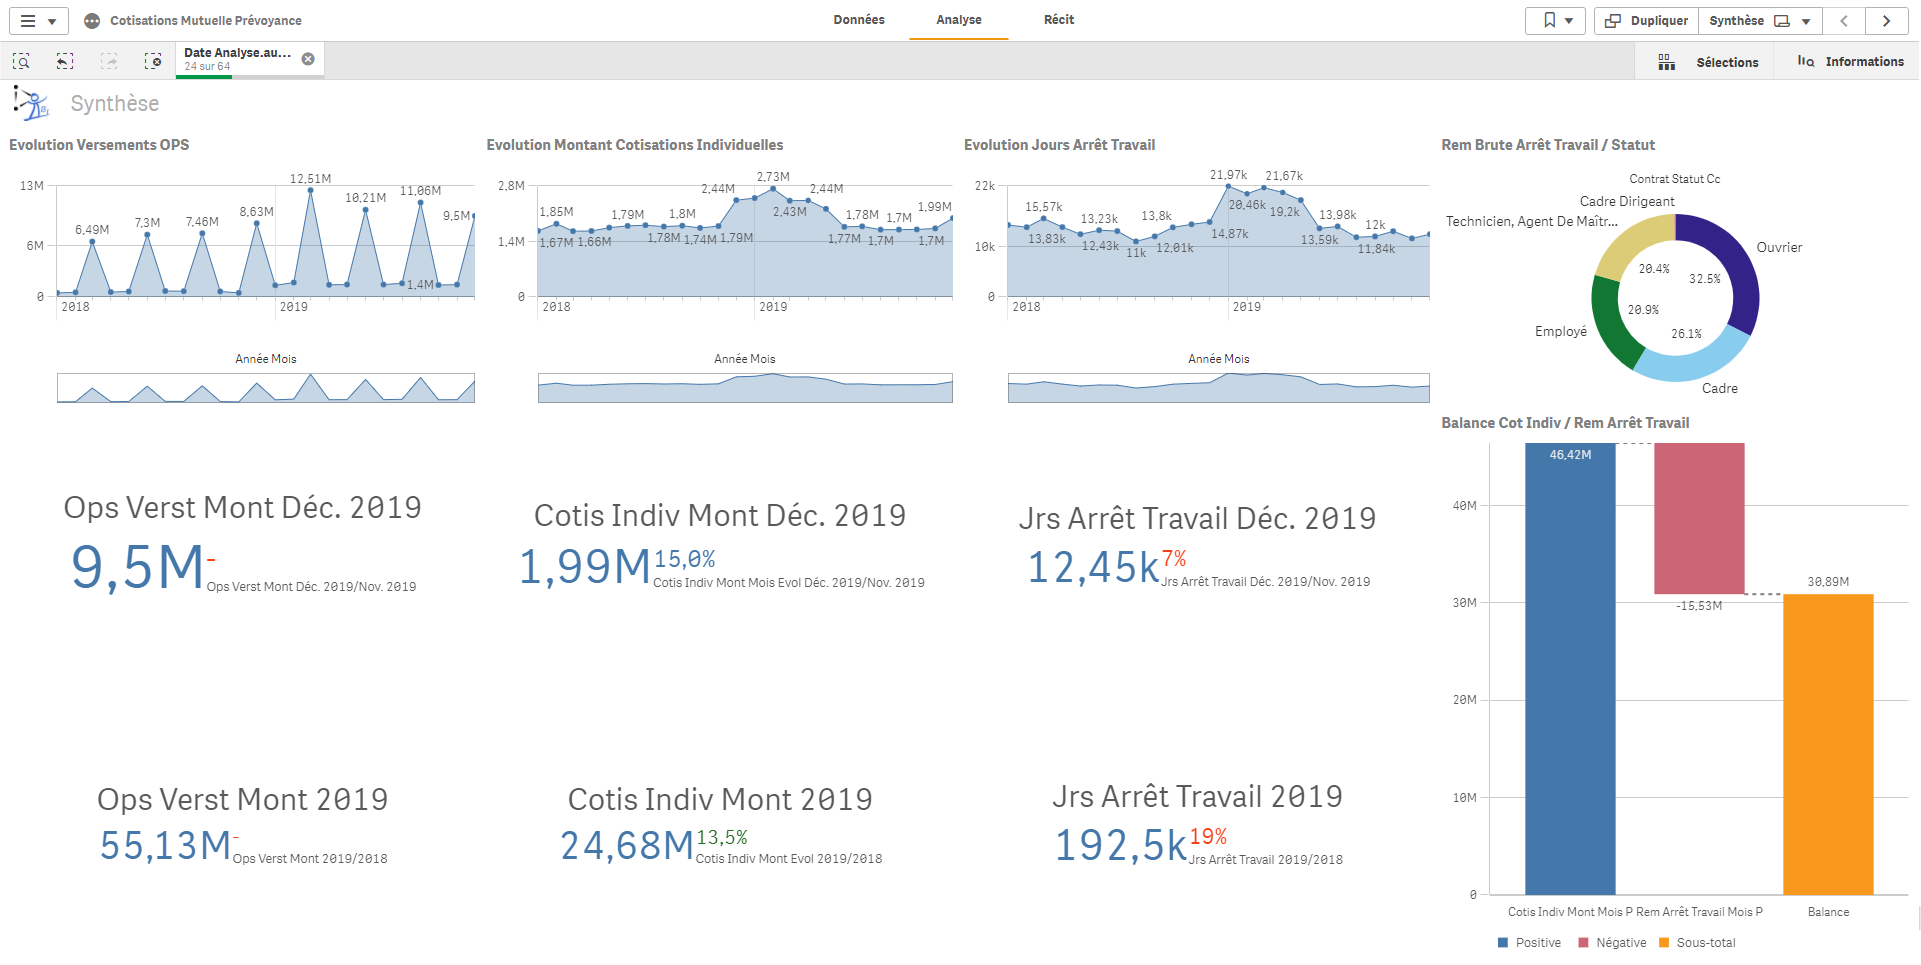This screenshot has width=1921, height=965.
Task: Open the bookmarks dropdown
Action: coord(1555,20)
